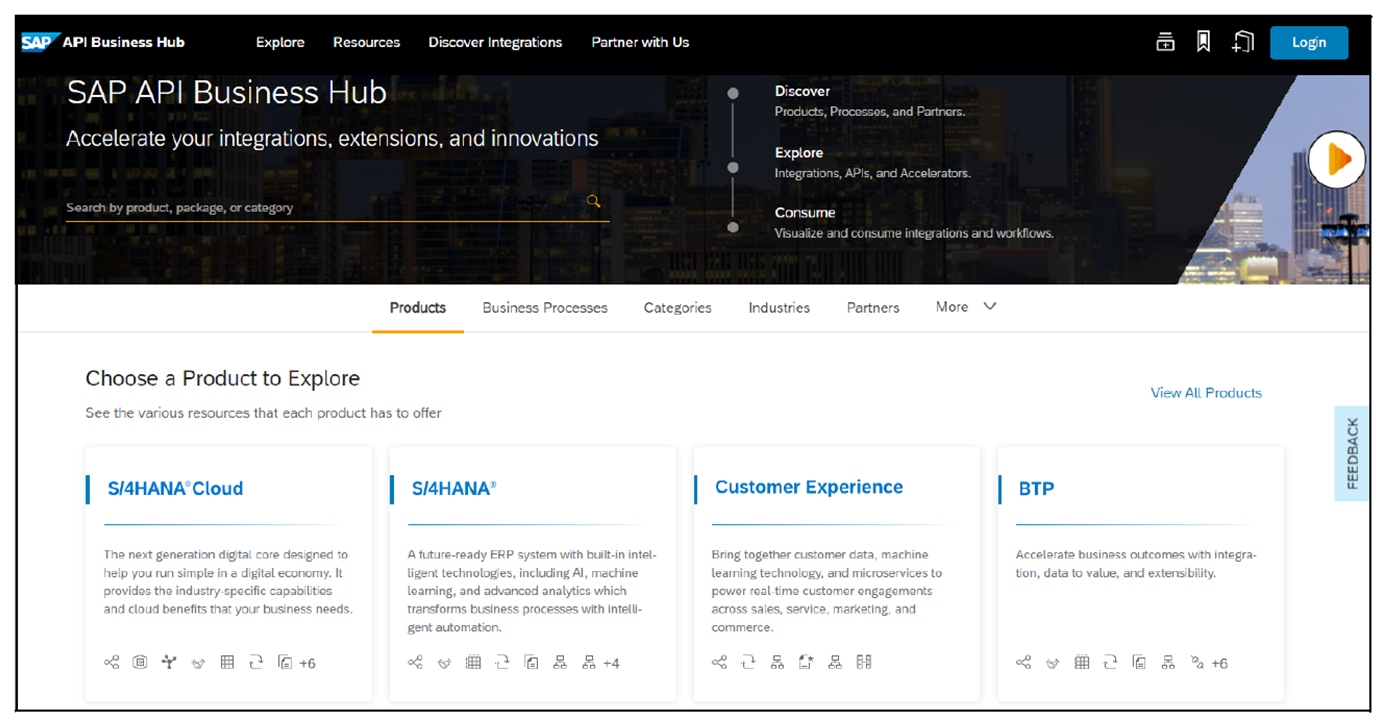Open the BTP product title
Image resolution: width=1385 pixels, height=727 pixels.
click(x=1036, y=488)
